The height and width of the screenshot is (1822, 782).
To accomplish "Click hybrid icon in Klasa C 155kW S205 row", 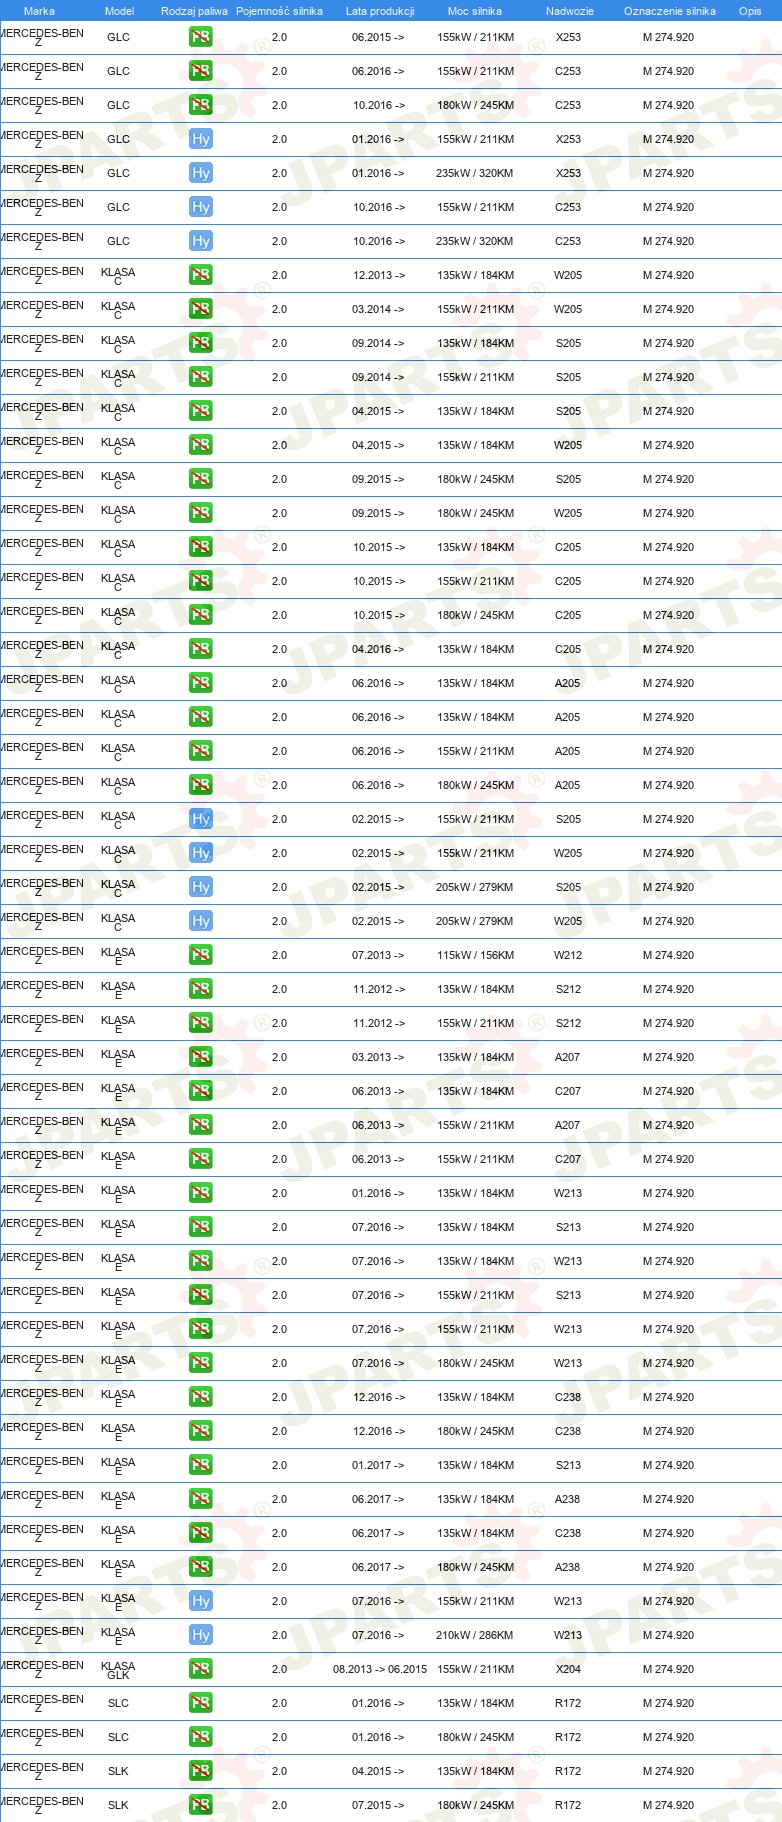I will pyautogui.click(x=200, y=819).
